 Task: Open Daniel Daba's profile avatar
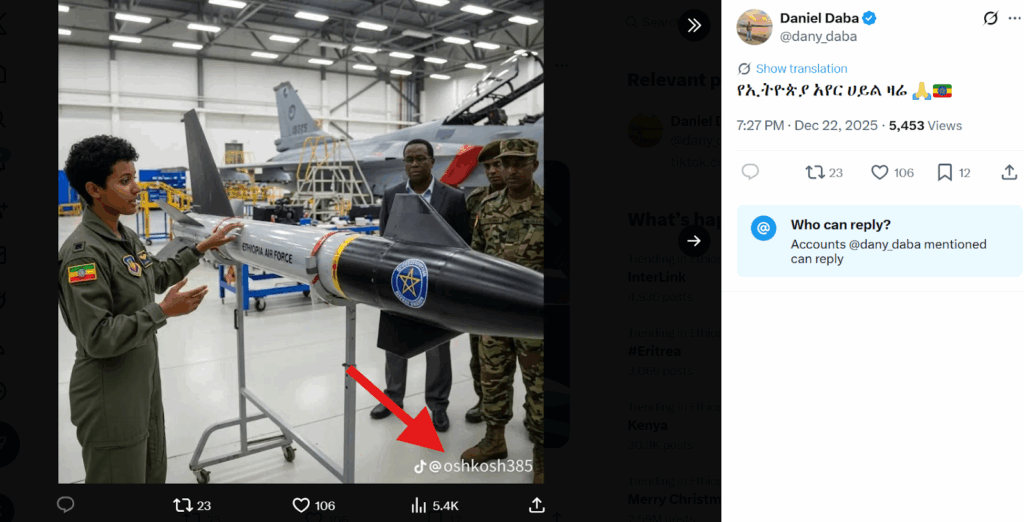click(754, 27)
